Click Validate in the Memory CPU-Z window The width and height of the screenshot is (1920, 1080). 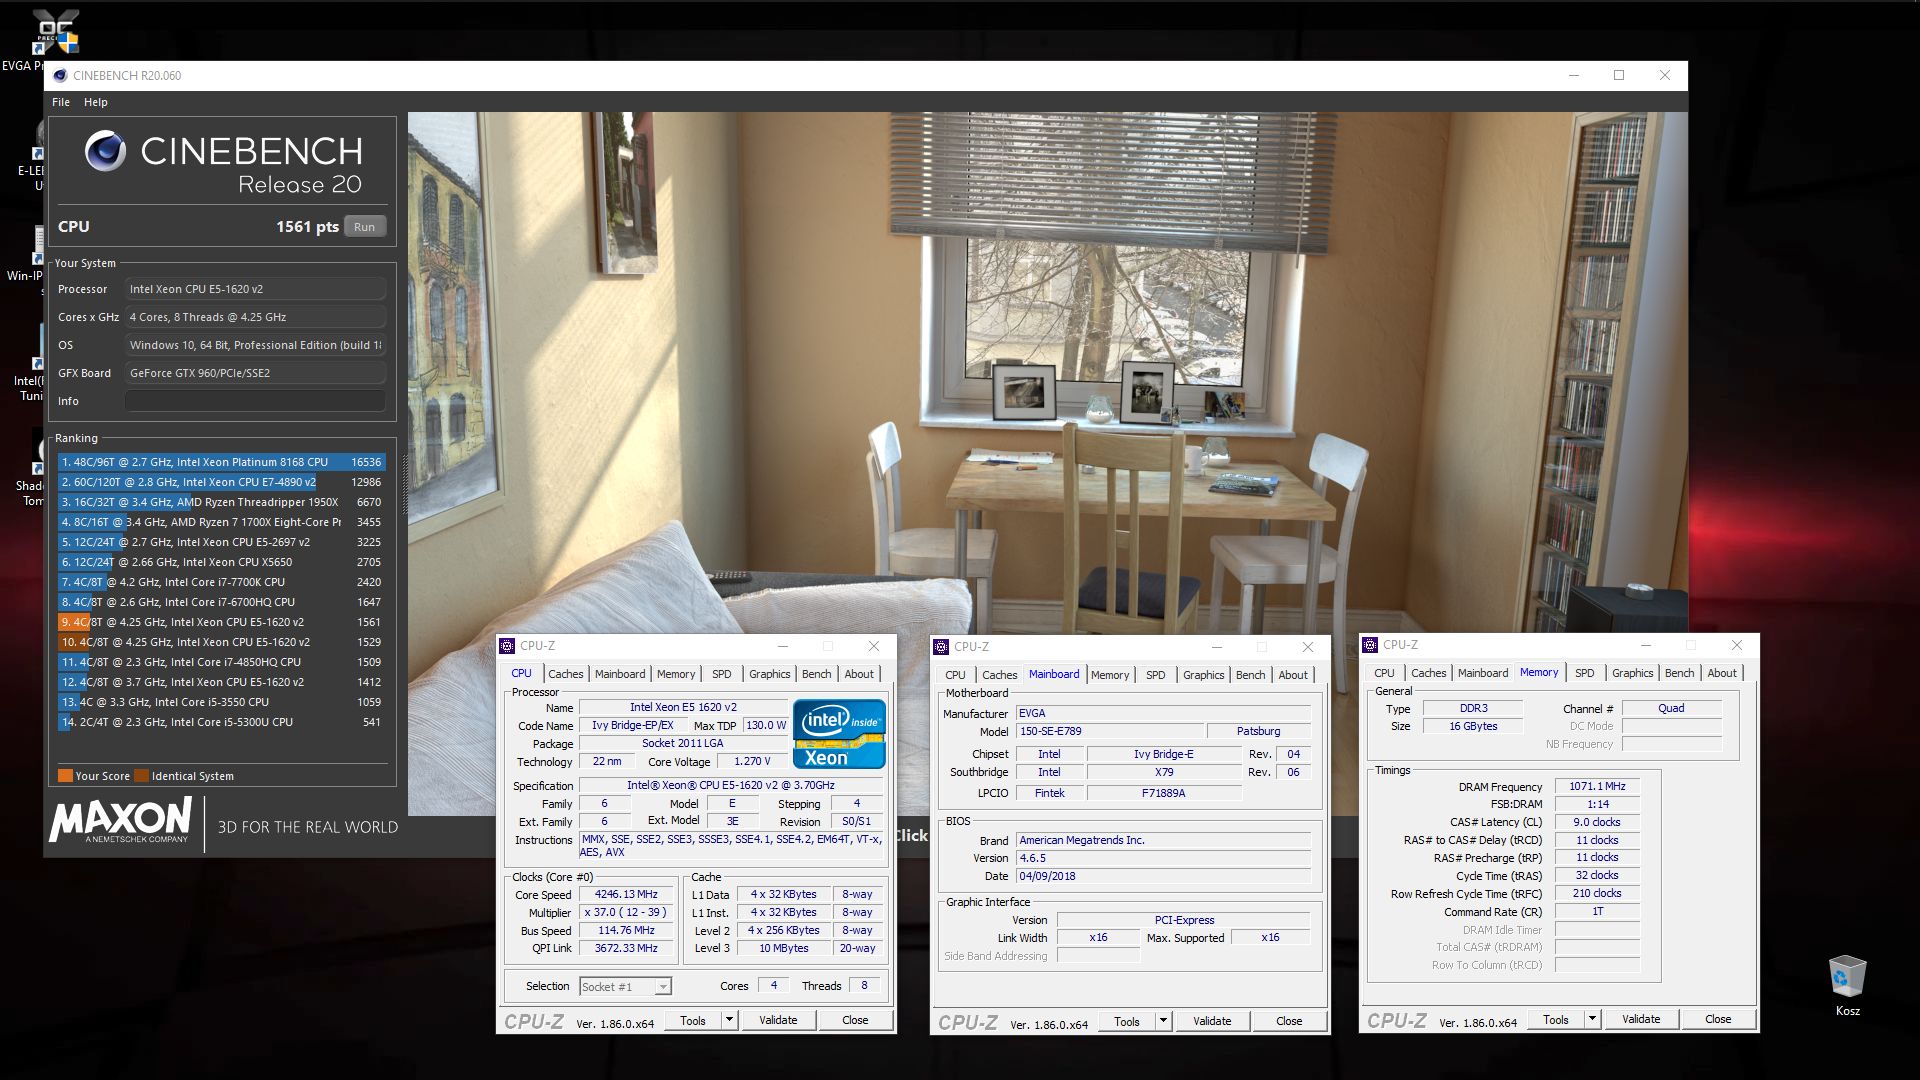pos(1641,1019)
